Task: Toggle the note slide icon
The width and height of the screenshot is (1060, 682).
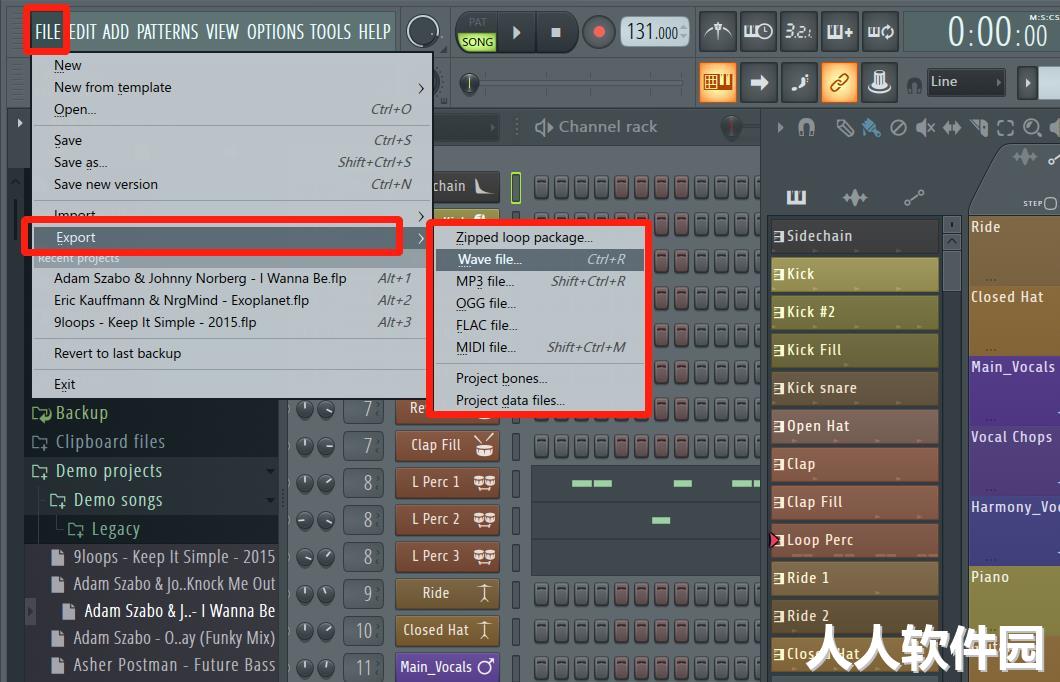Action: pyautogui.click(x=799, y=82)
